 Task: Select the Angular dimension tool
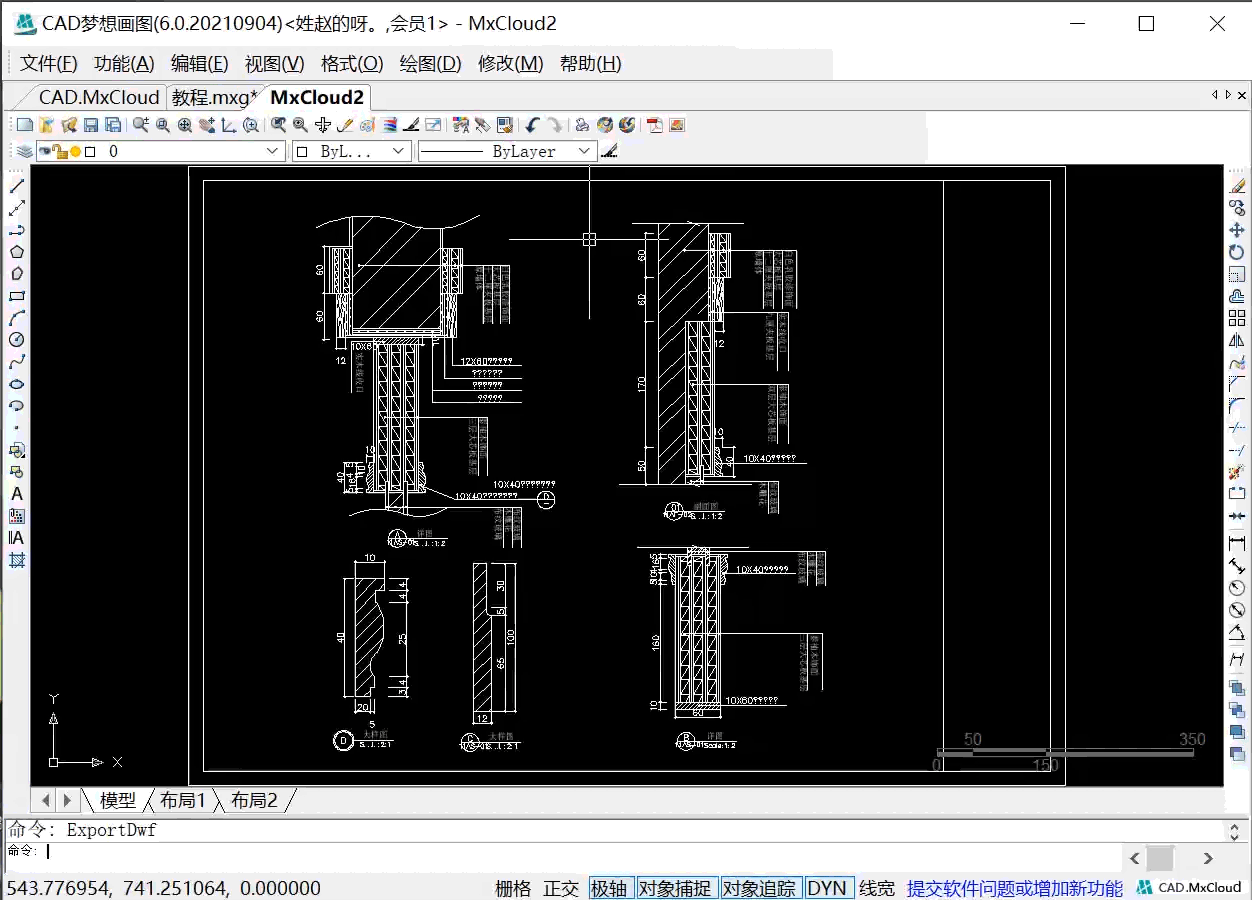pyautogui.click(x=1237, y=632)
